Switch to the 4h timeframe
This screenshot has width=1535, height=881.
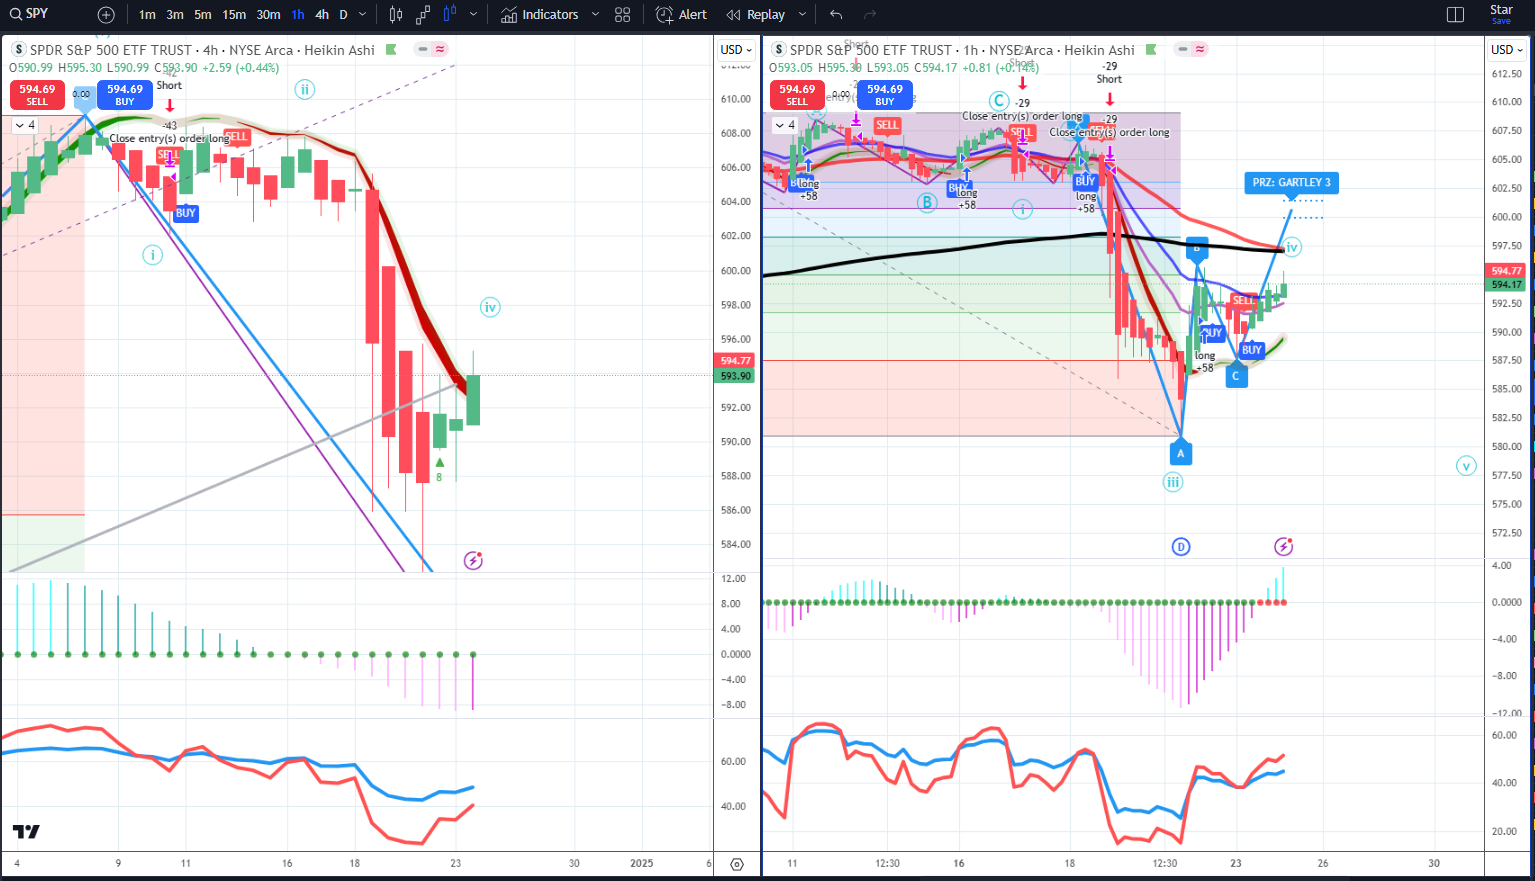point(322,15)
